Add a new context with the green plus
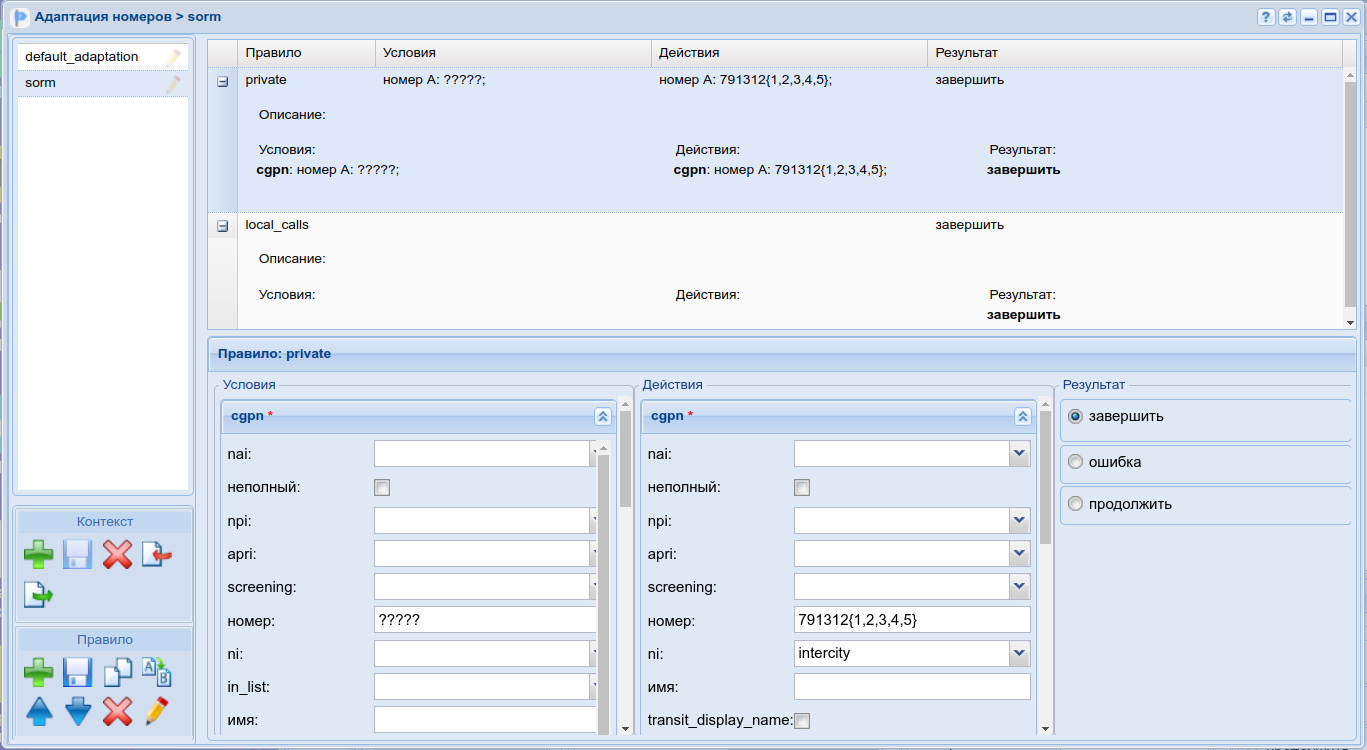Image resolution: width=1367 pixels, height=750 pixels. (x=39, y=554)
